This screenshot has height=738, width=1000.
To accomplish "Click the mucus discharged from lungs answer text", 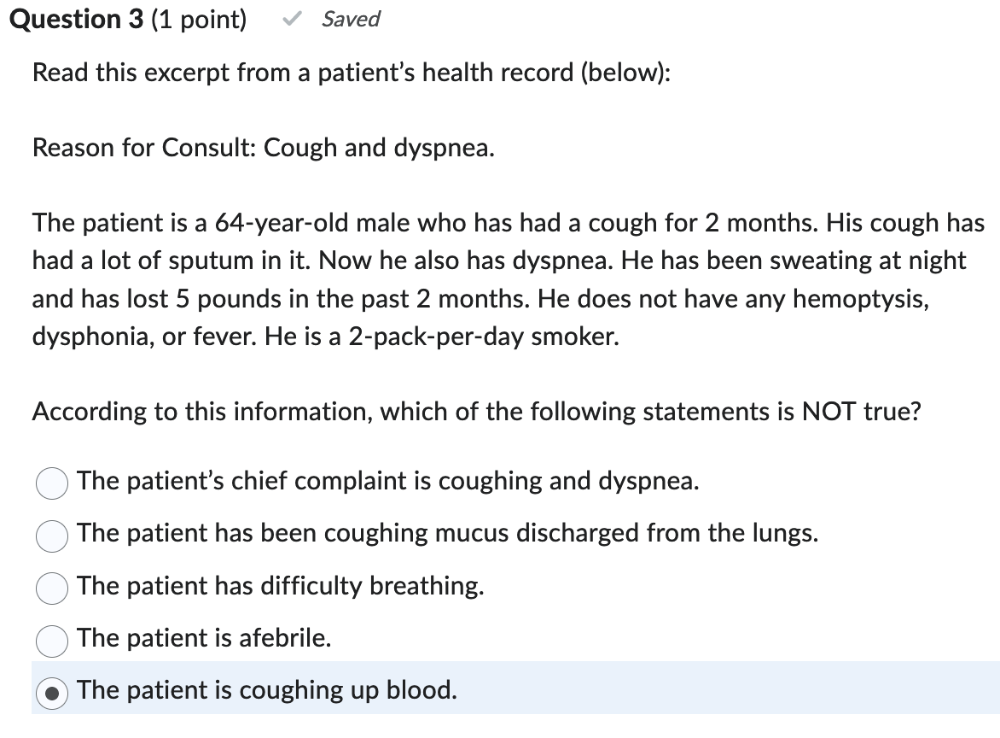I will pyautogui.click(x=447, y=533).
